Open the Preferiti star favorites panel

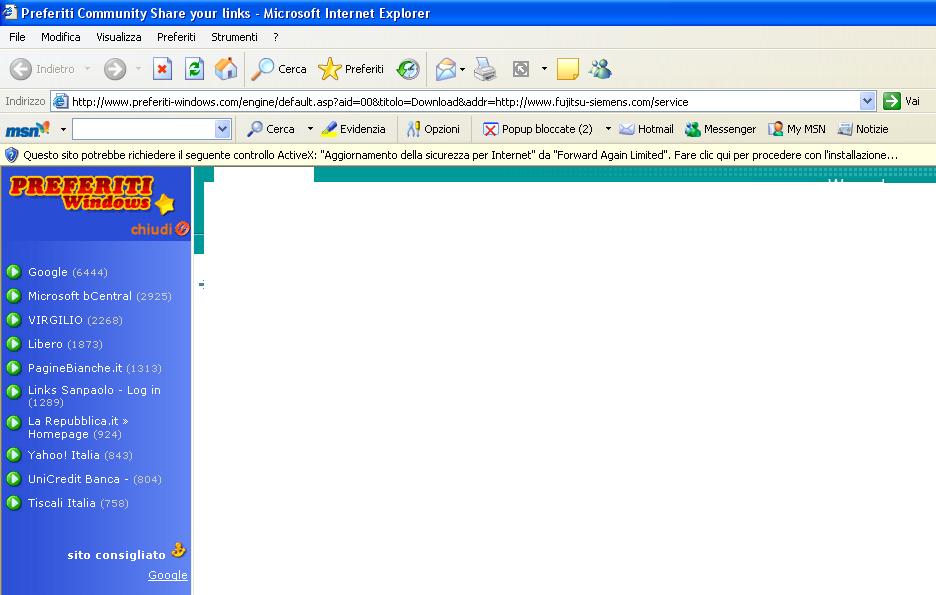[351, 69]
